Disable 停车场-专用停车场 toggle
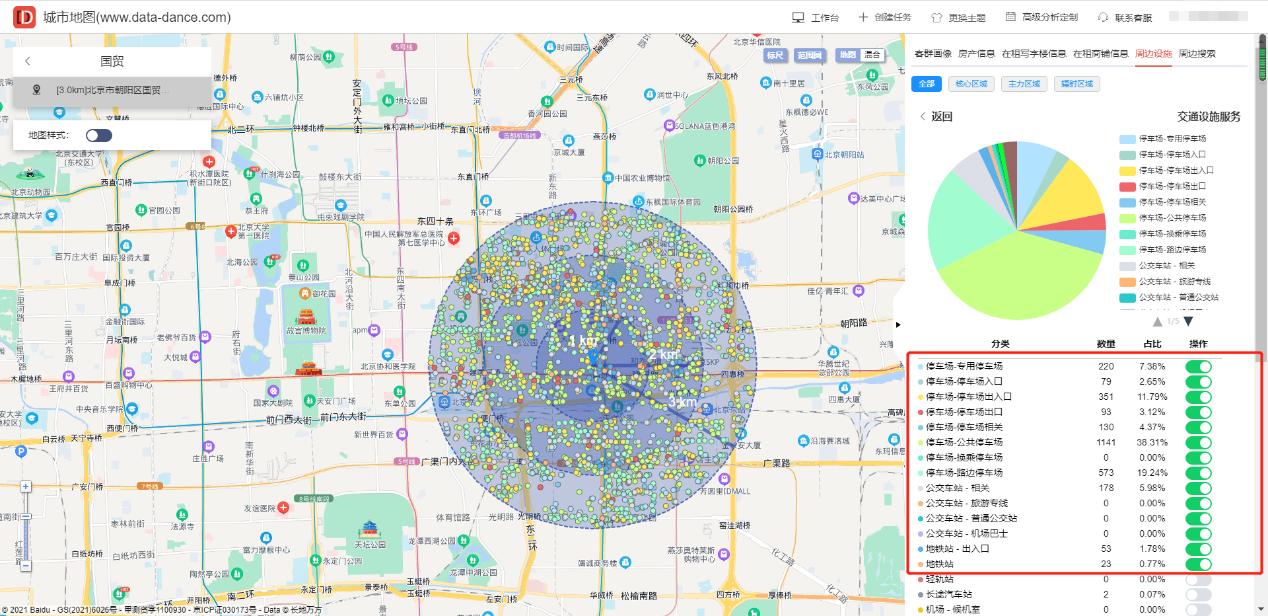 [1197, 367]
